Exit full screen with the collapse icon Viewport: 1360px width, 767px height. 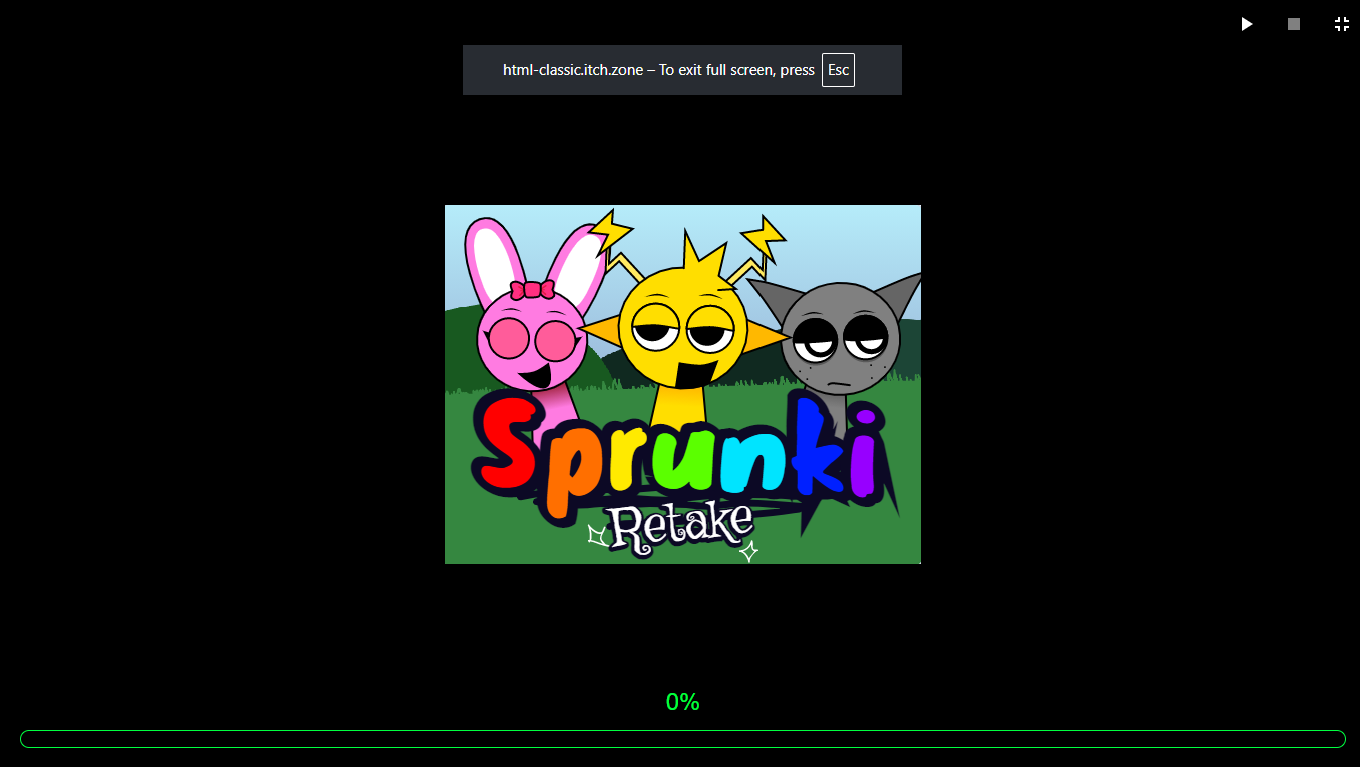pos(1342,24)
